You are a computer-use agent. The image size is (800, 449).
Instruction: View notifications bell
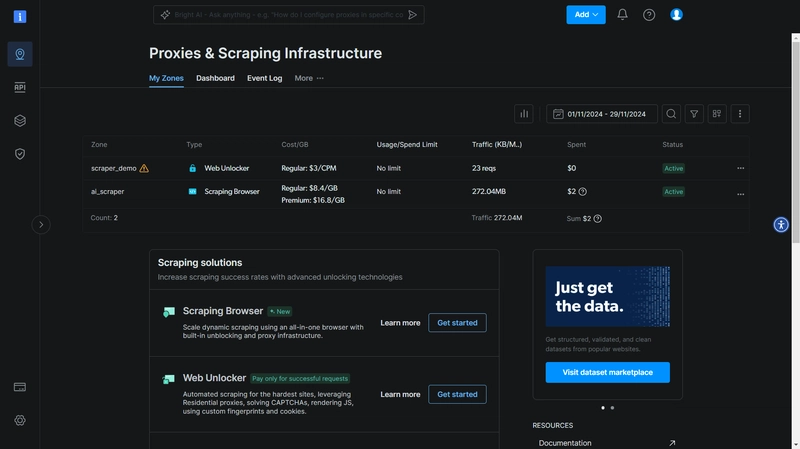[622, 15]
